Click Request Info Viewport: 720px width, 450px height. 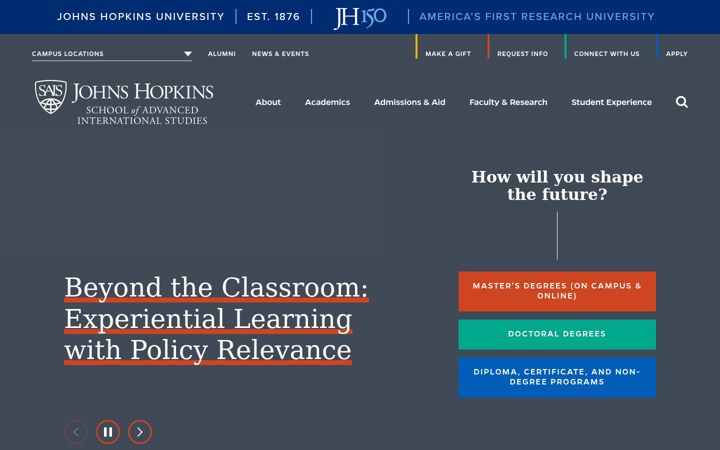tap(523, 54)
